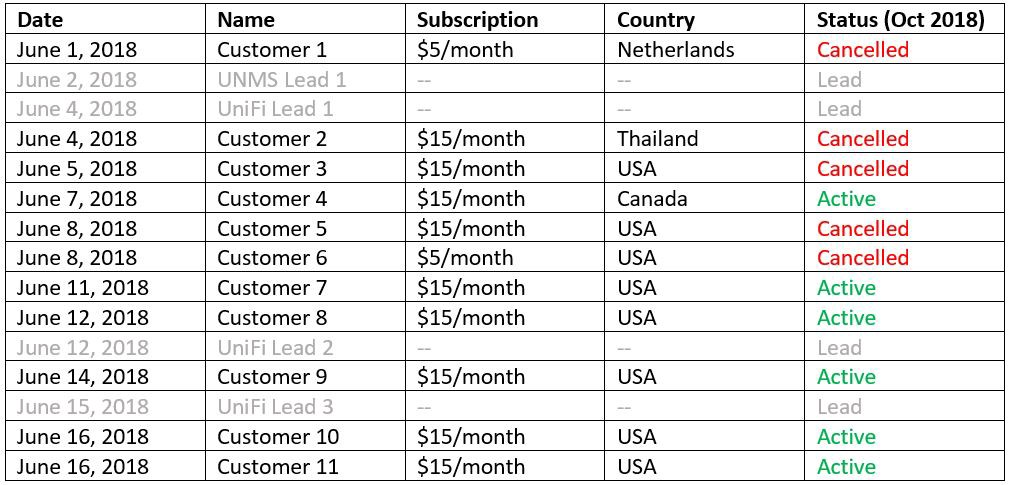Click the Netherlands country cell
1010x485 pixels.
tap(675, 50)
